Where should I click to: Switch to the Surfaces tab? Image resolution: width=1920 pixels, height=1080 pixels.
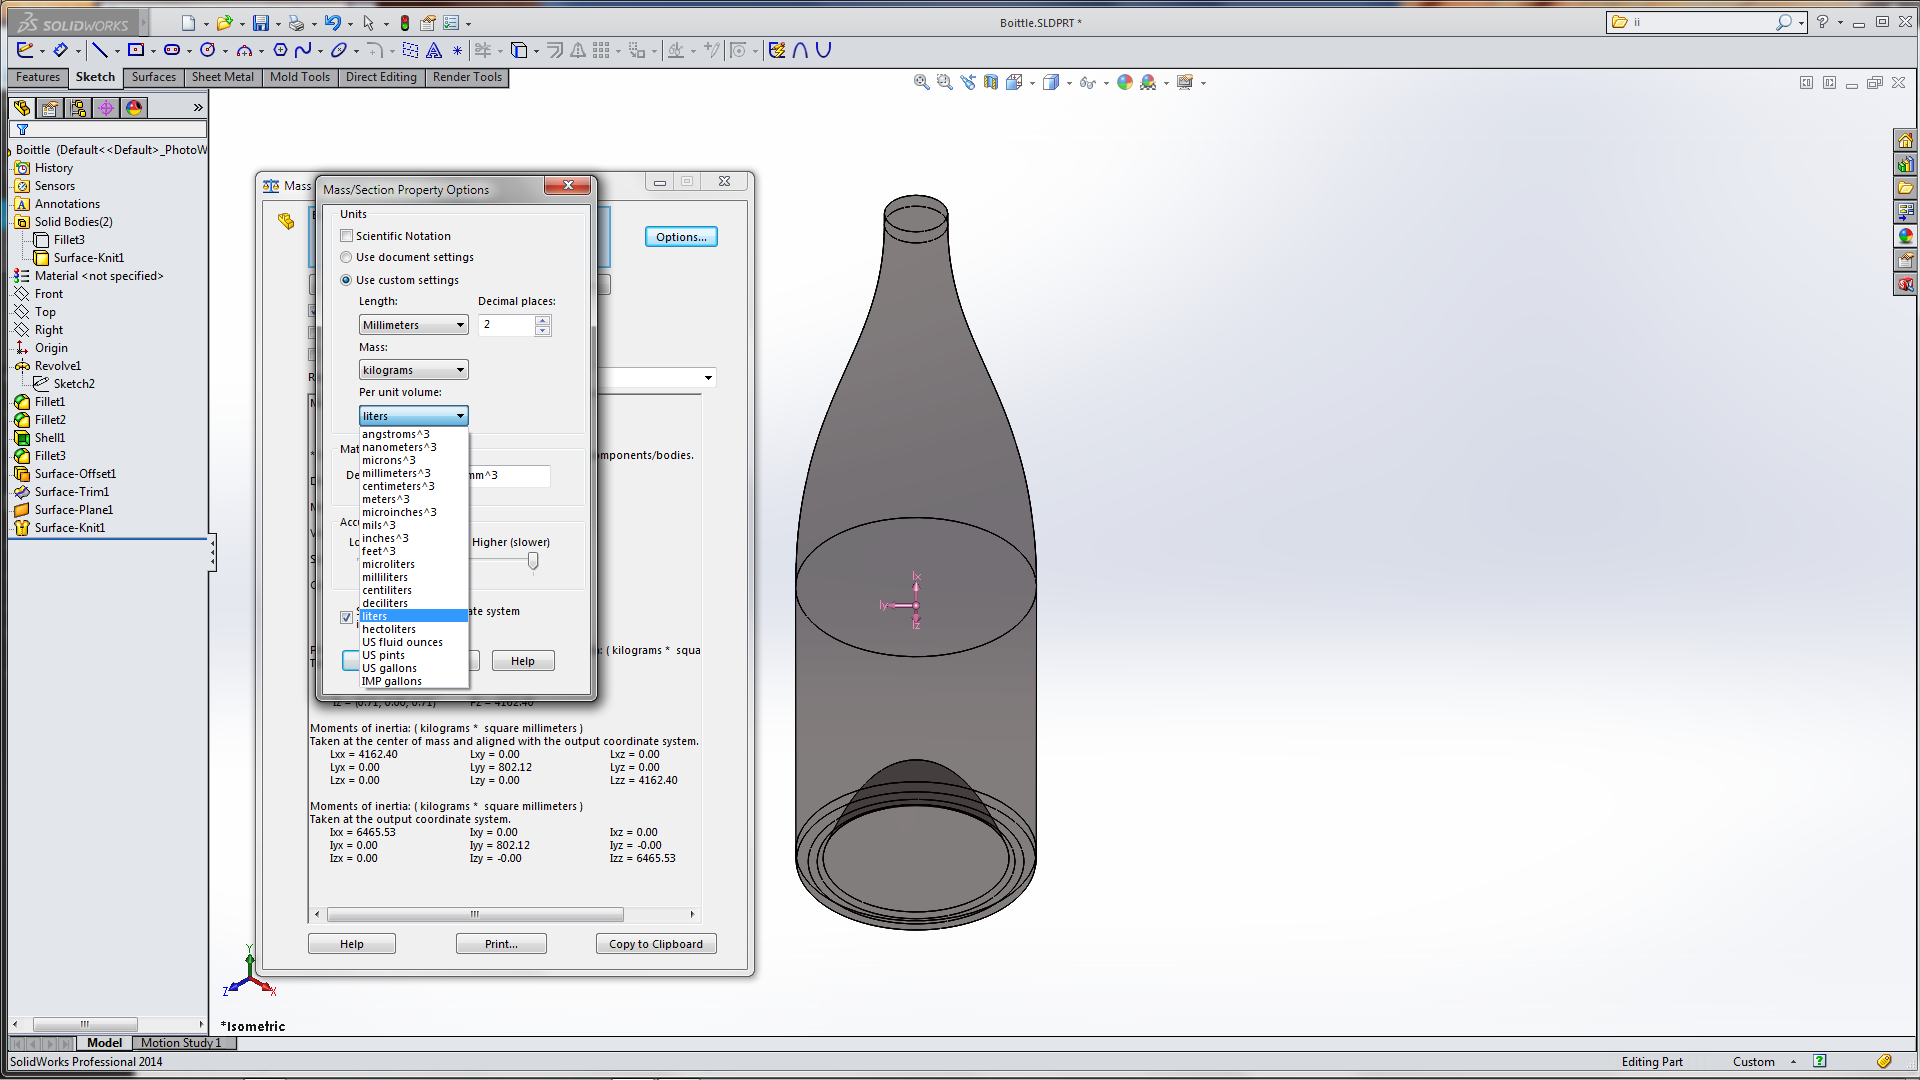153,77
